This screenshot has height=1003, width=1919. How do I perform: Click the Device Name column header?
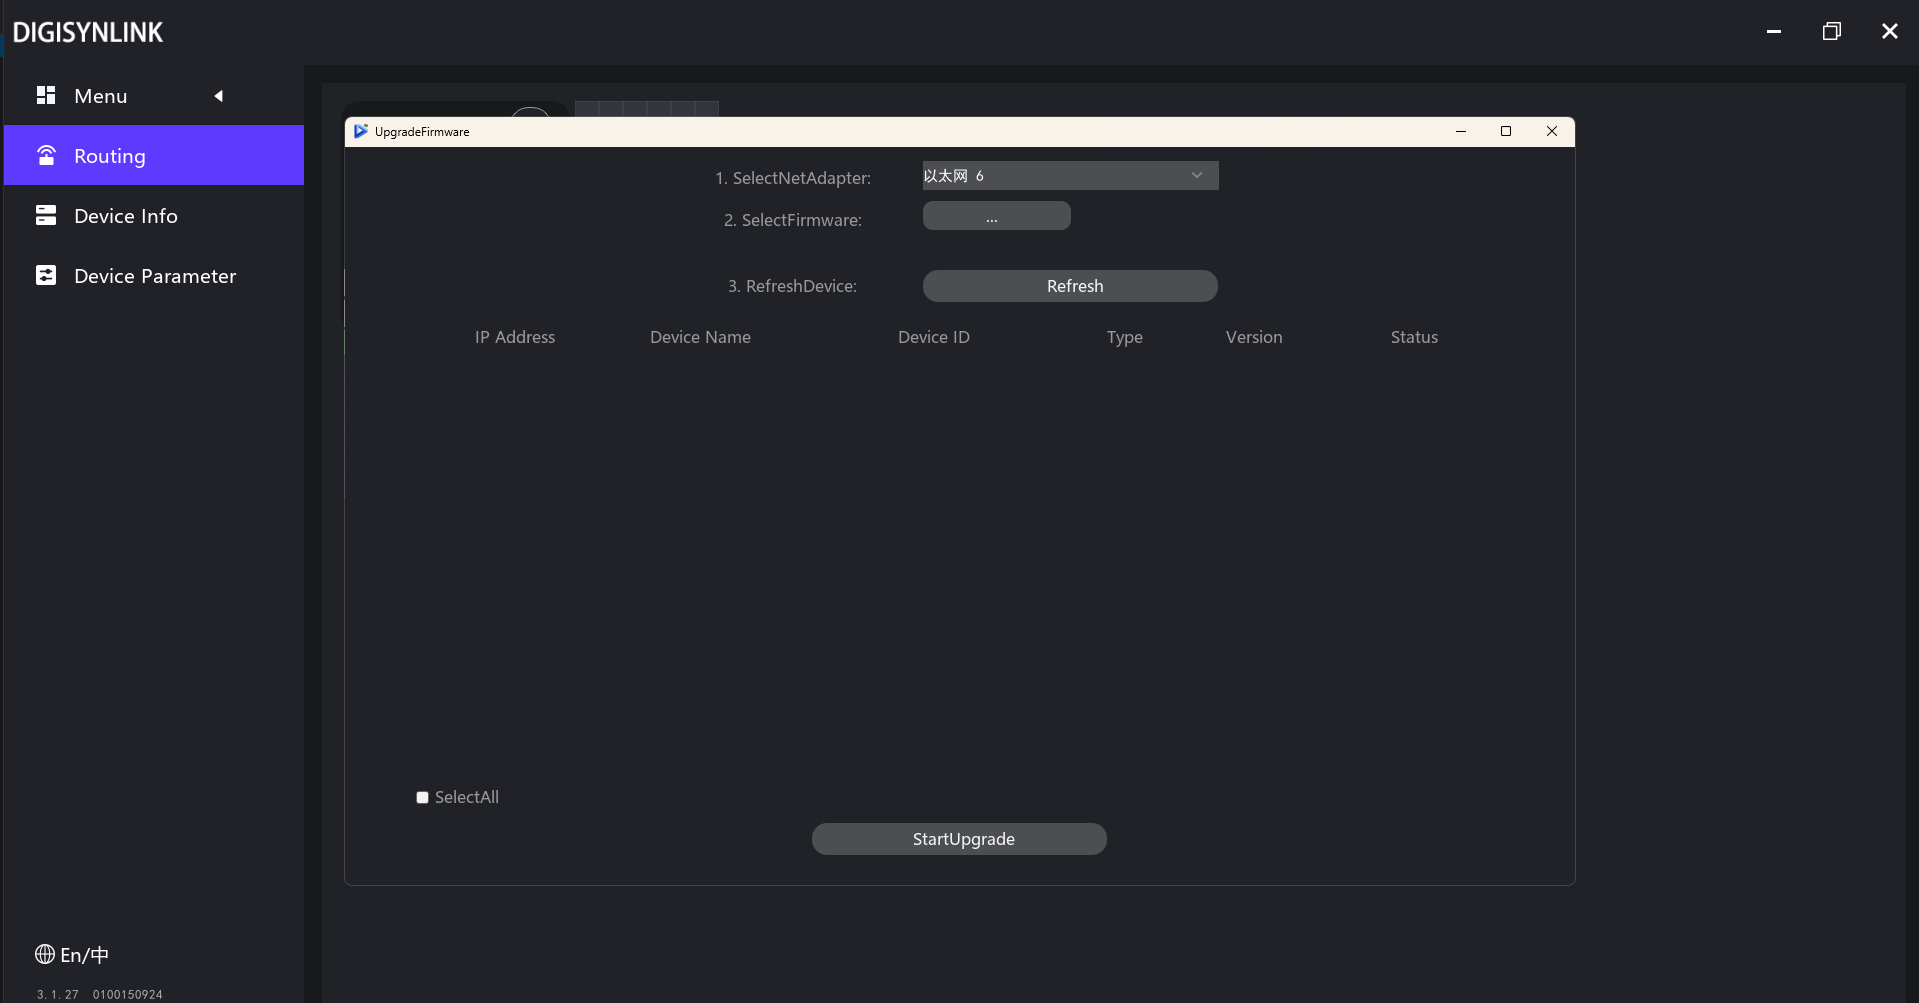[700, 337]
